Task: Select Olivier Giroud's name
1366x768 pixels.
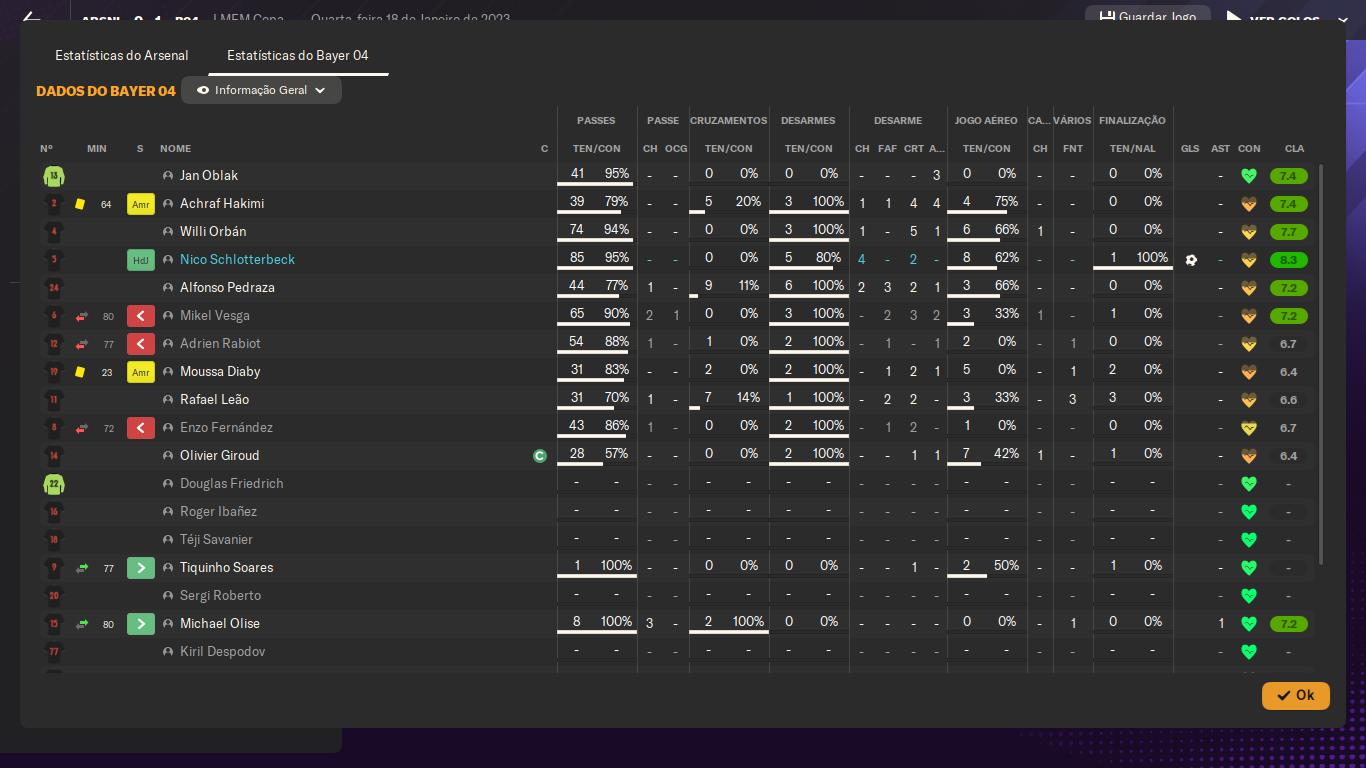Action: tap(220, 456)
